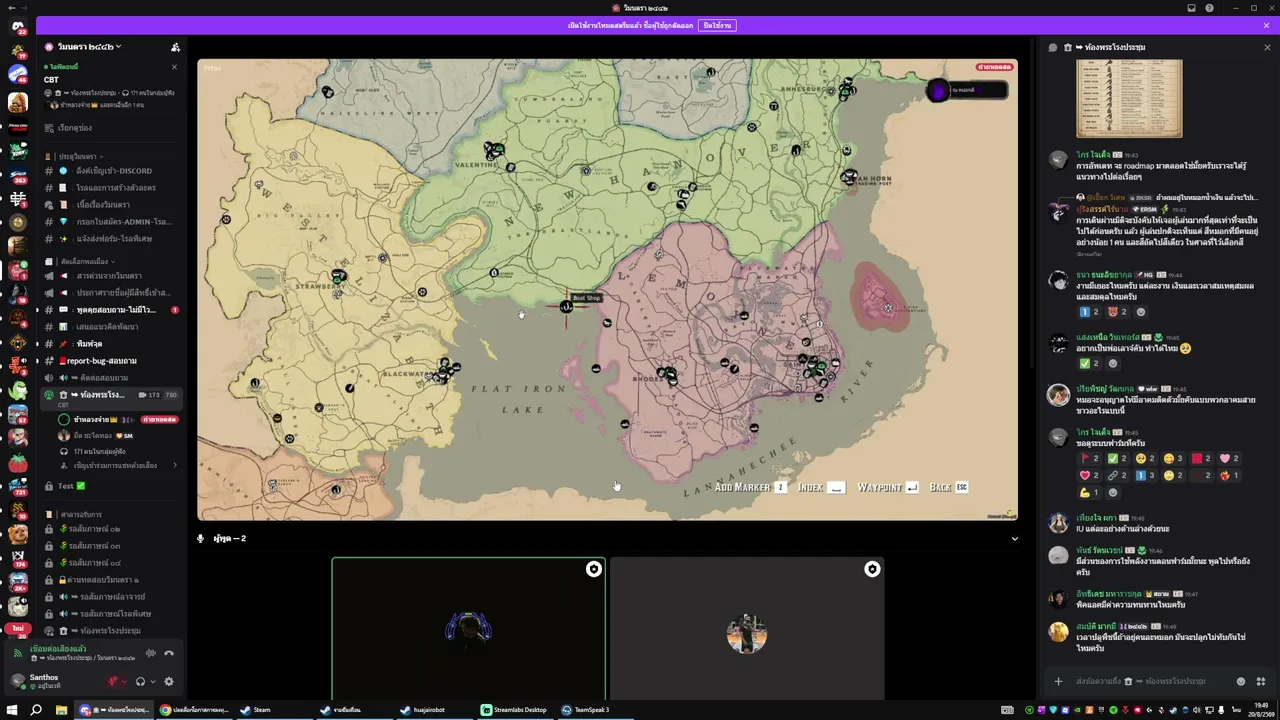Image resolution: width=1280 pixels, height=720 pixels.
Task: Switch to TeamSpeak 3 in taskbar
Action: click(x=593, y=710)
